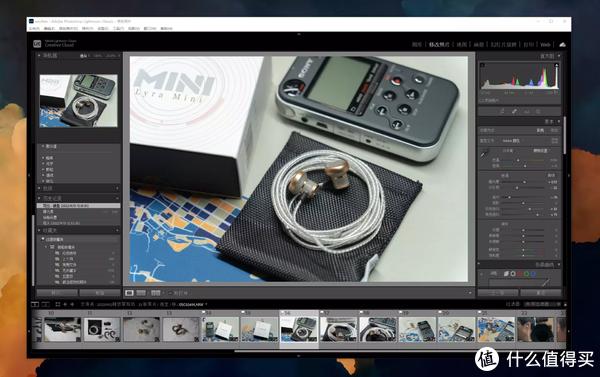Click the Reset button at bottom right
Image resolution: width=600 pixels, height=377 pixels.
click(541, 293)
